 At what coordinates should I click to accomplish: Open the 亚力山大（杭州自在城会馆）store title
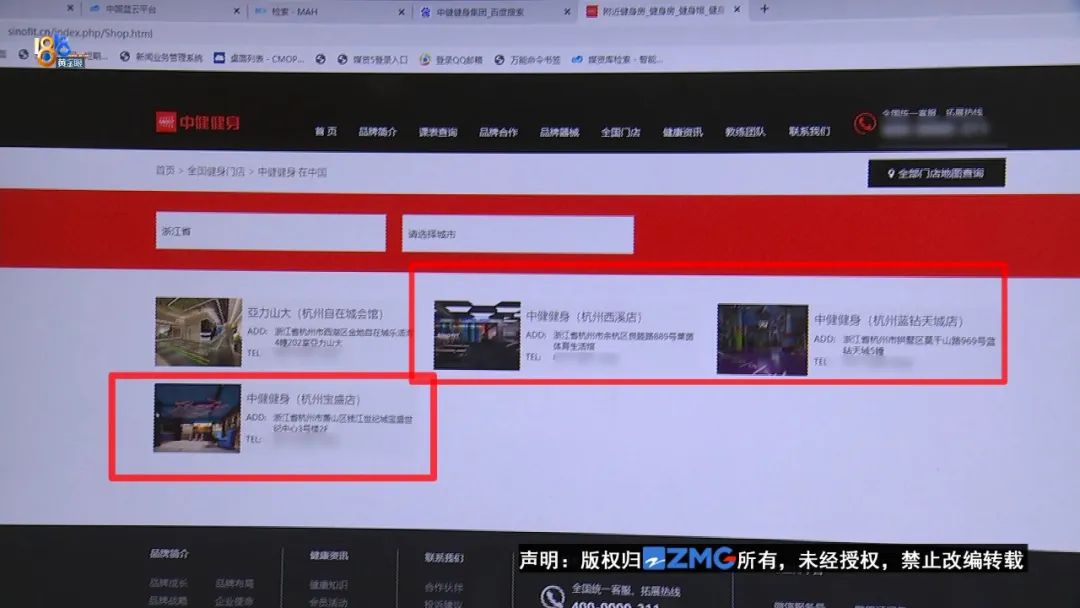click(x=315, y=313)
